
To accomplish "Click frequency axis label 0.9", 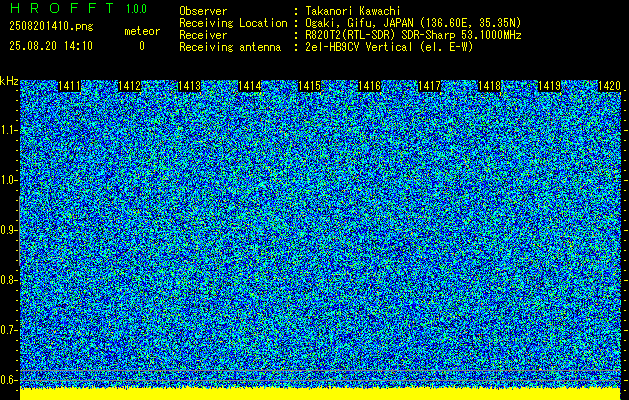I will tap(7, 230).
